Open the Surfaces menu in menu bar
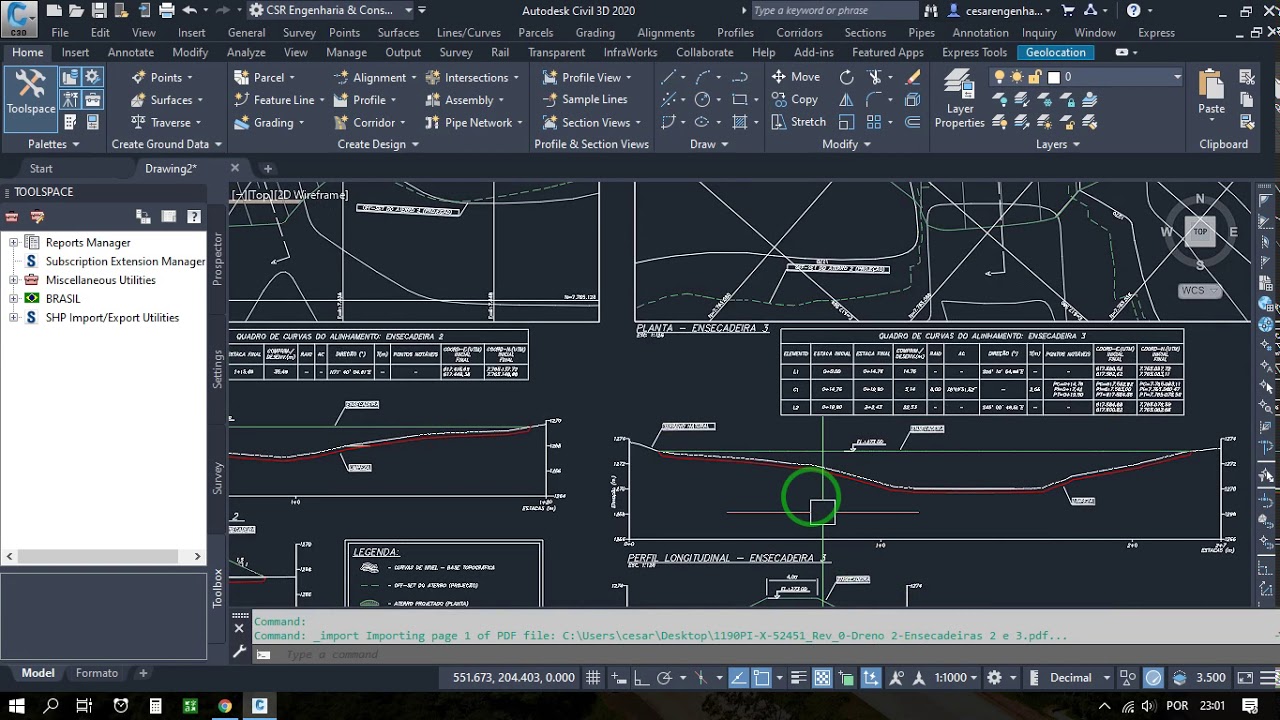 (398, 32)
